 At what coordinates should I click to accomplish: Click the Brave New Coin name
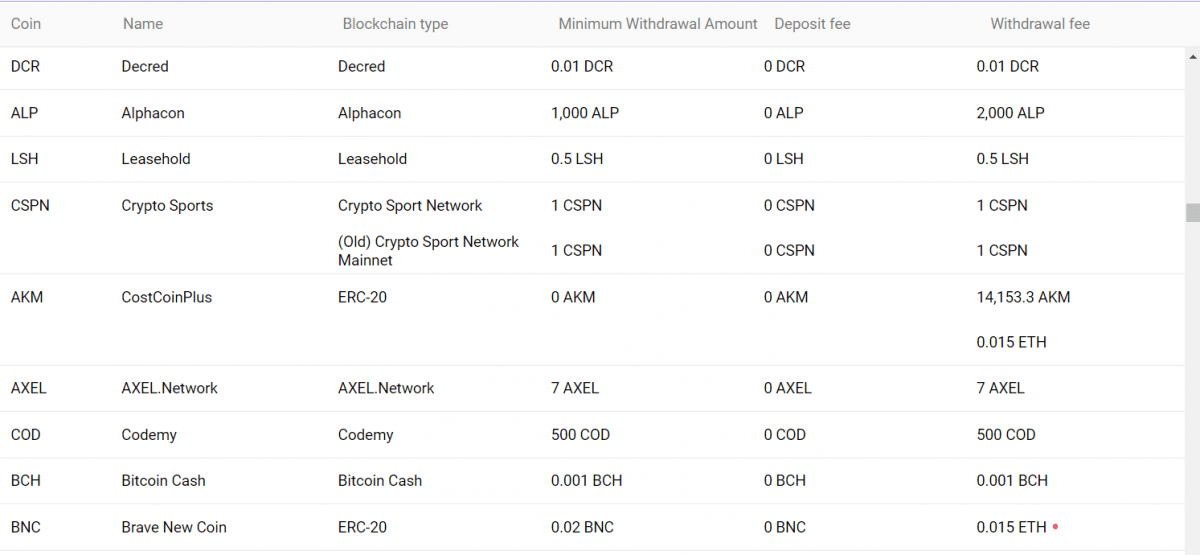[x=174, y=527]
